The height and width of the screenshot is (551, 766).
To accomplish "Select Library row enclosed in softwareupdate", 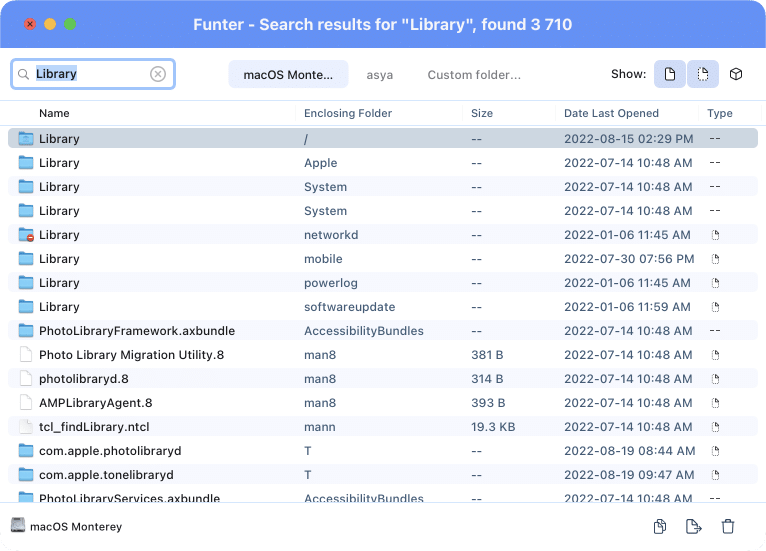I will [x=383, y=307].
